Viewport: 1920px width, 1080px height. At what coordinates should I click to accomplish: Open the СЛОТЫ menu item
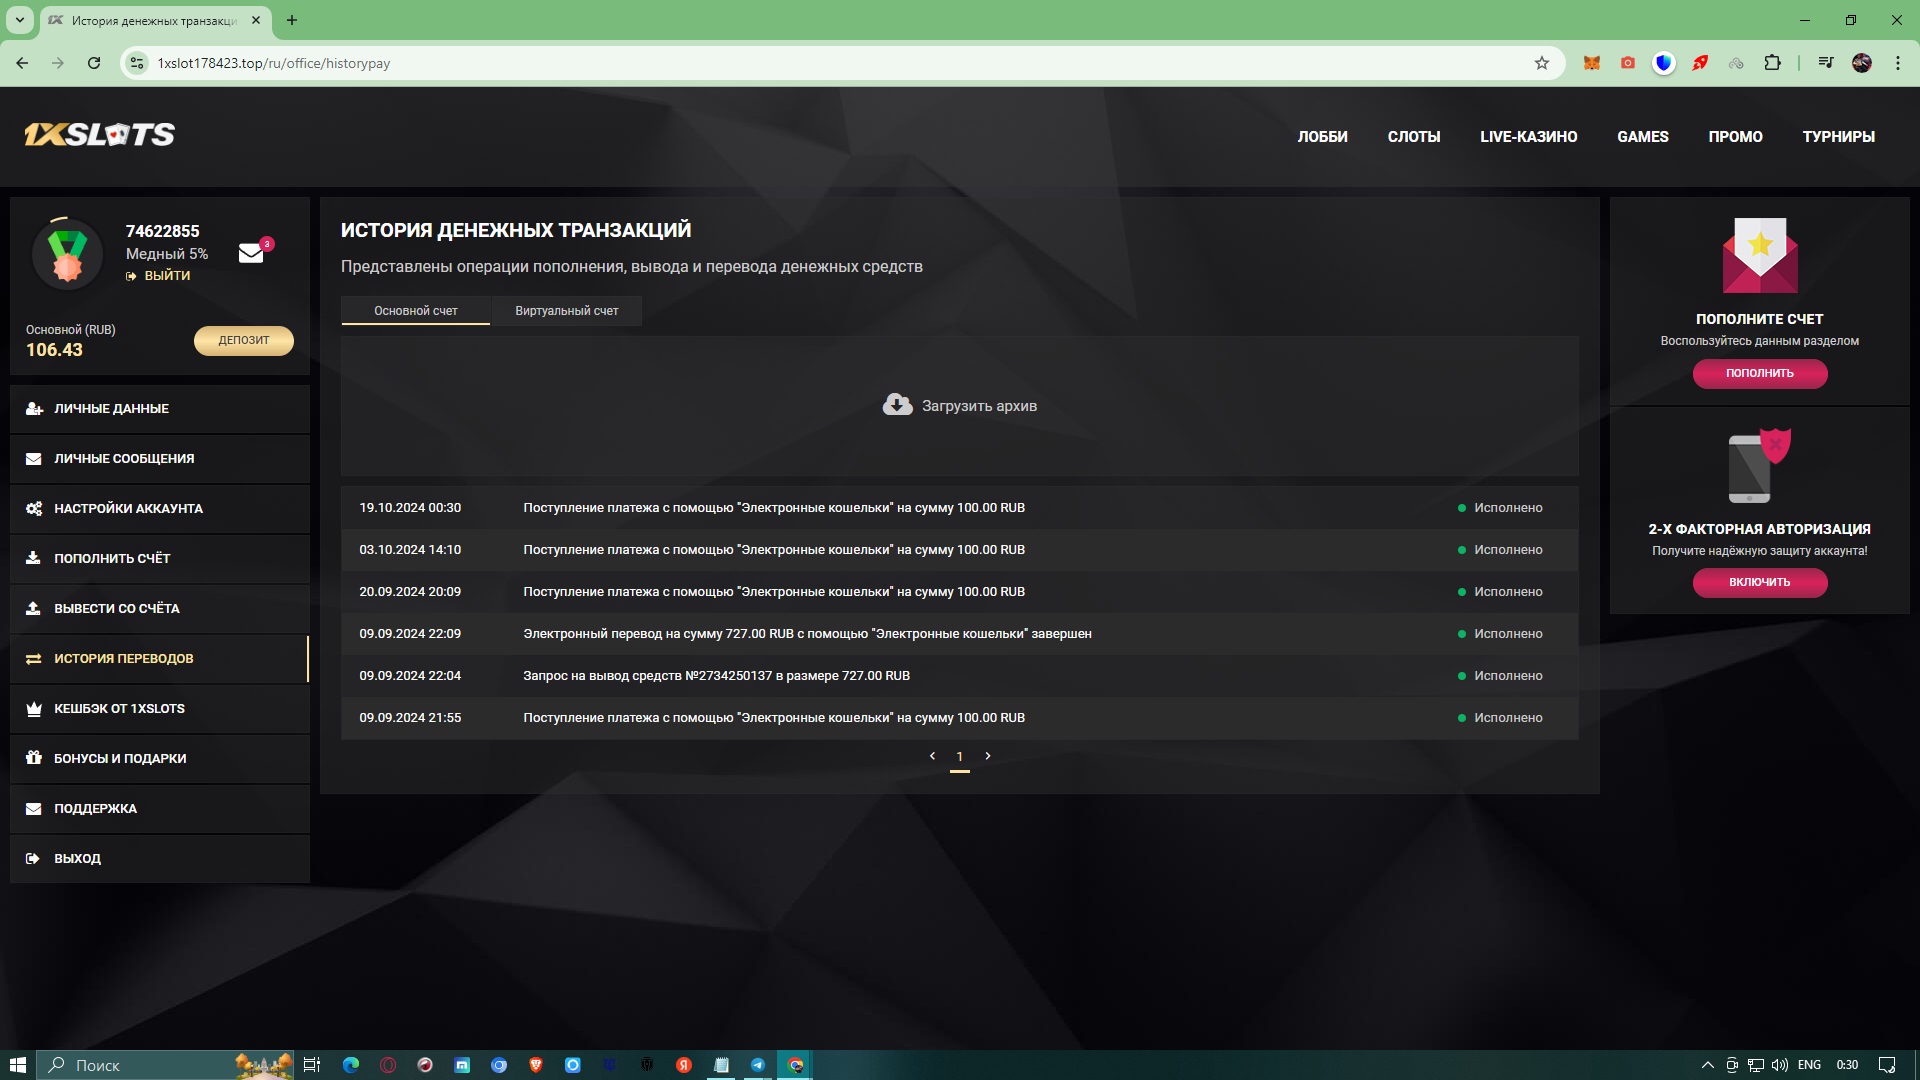[1413, 137]
